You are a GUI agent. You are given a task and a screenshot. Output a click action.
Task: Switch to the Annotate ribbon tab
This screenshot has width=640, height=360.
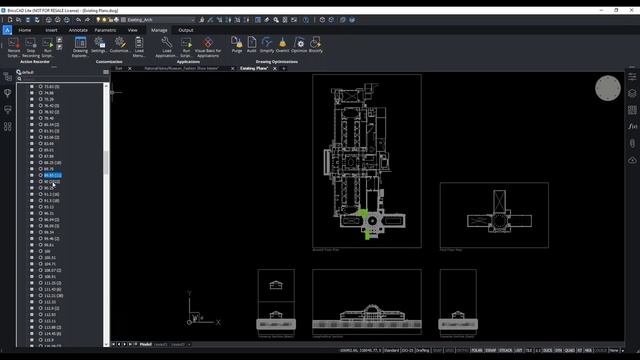coord(78,30)
